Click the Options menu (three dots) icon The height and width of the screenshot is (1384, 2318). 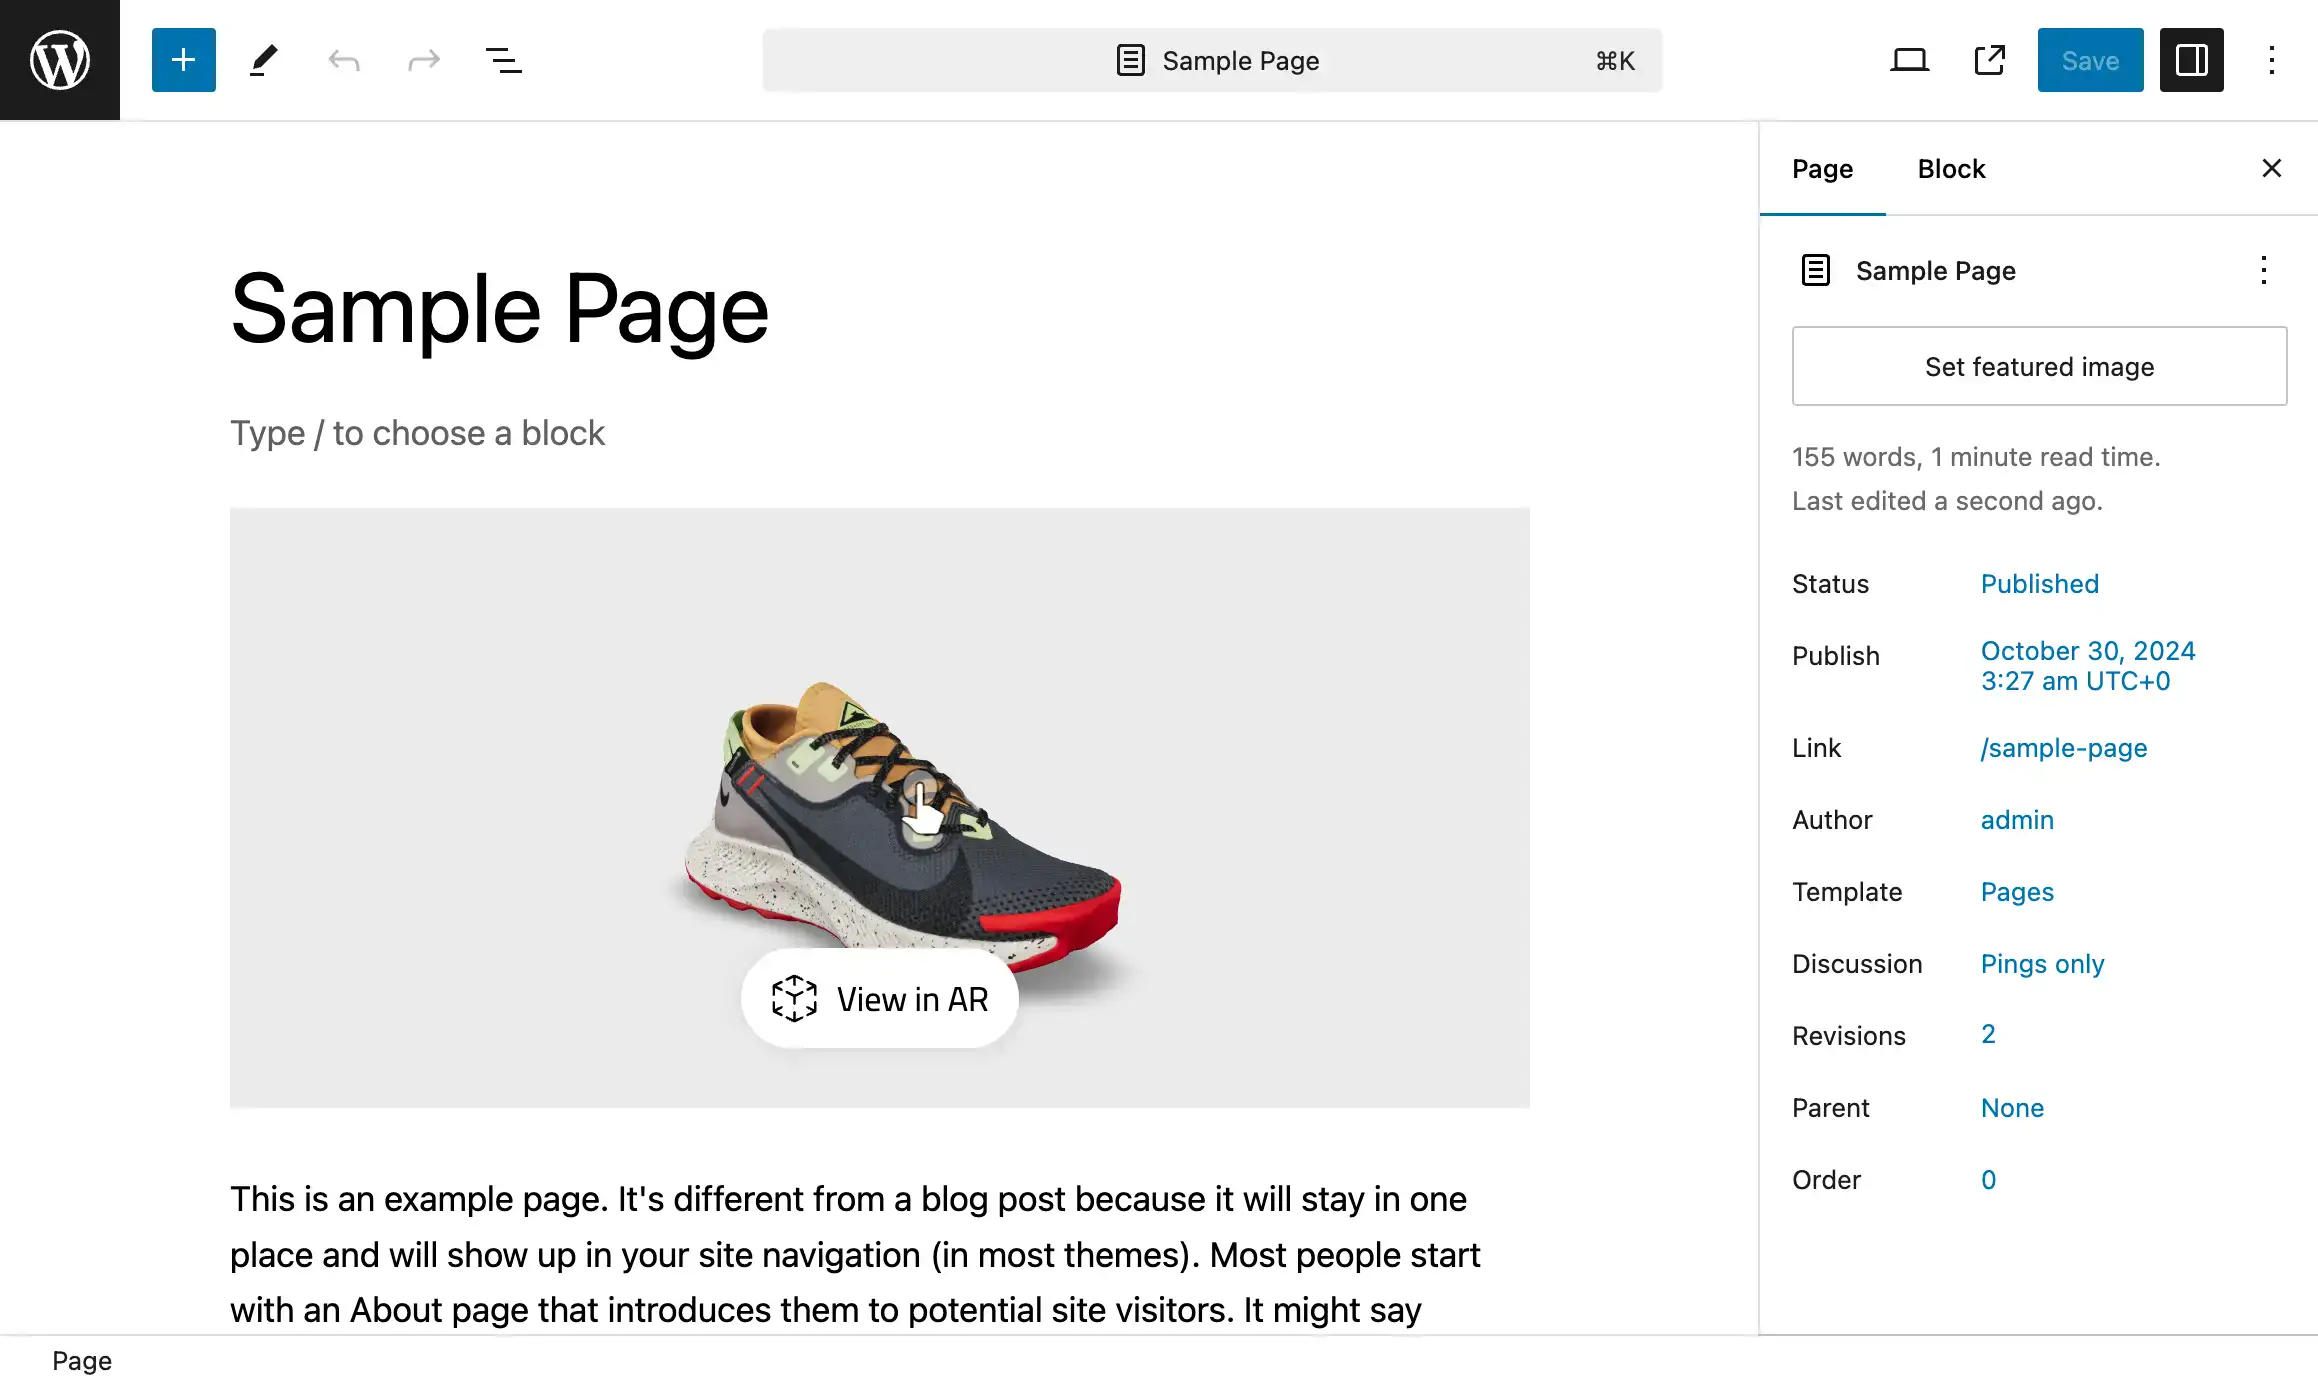[2272, 59]
